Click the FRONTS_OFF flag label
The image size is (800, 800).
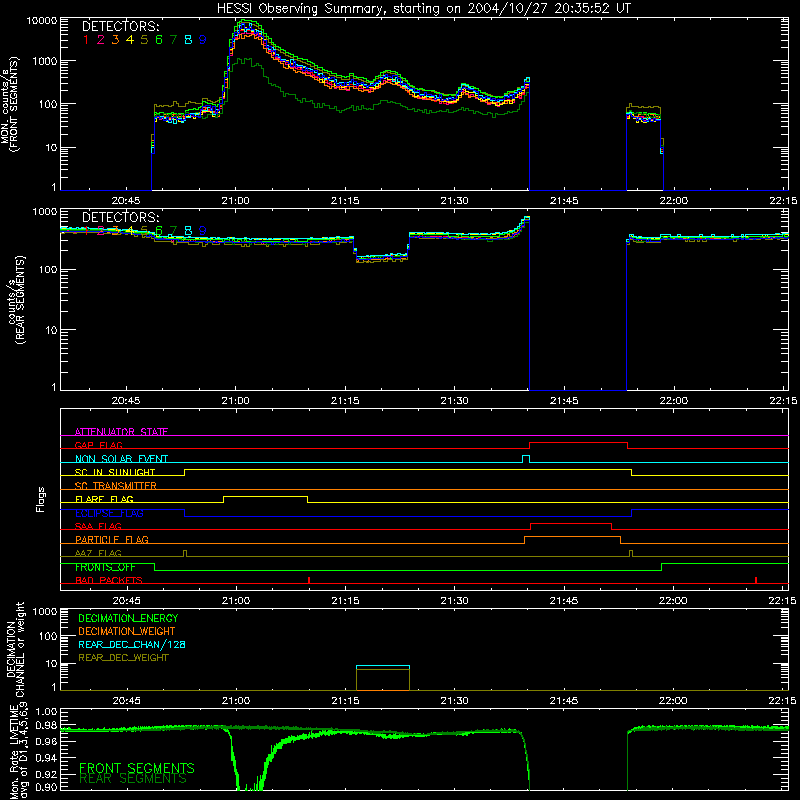(105, 567)
